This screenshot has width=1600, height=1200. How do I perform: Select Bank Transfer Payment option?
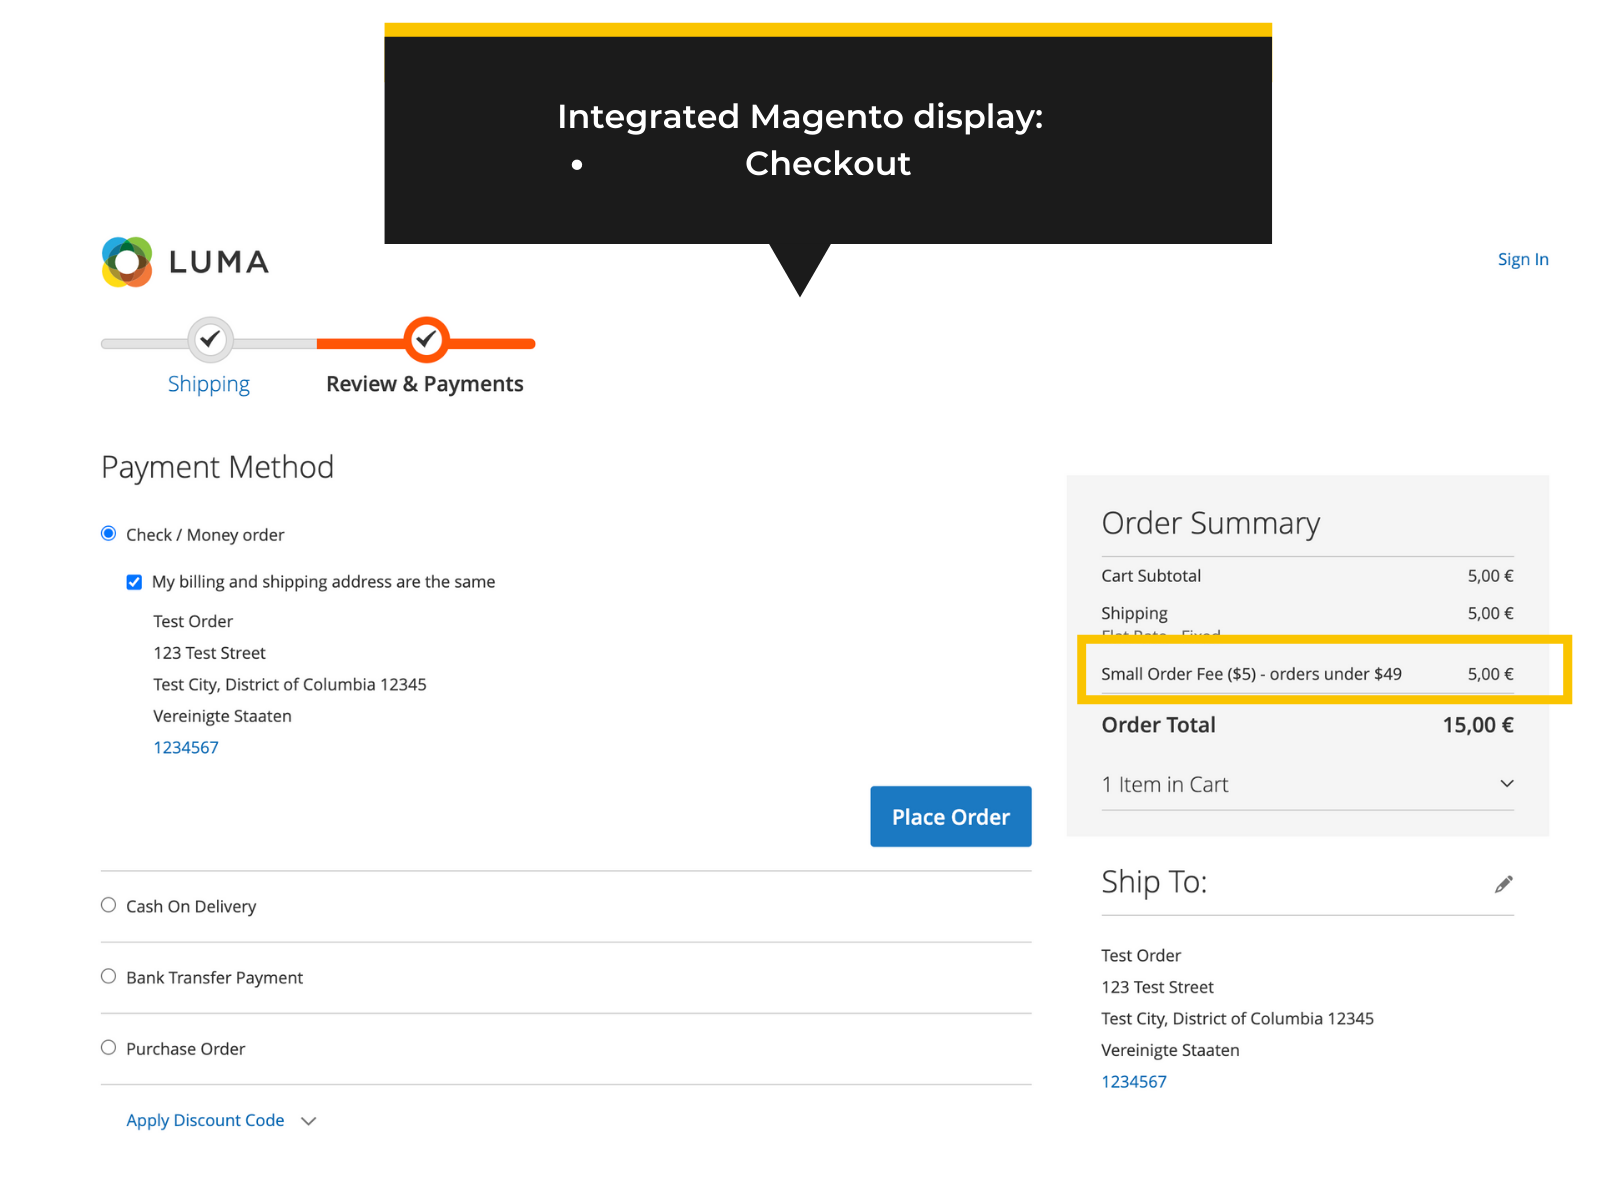pos(108,976)
